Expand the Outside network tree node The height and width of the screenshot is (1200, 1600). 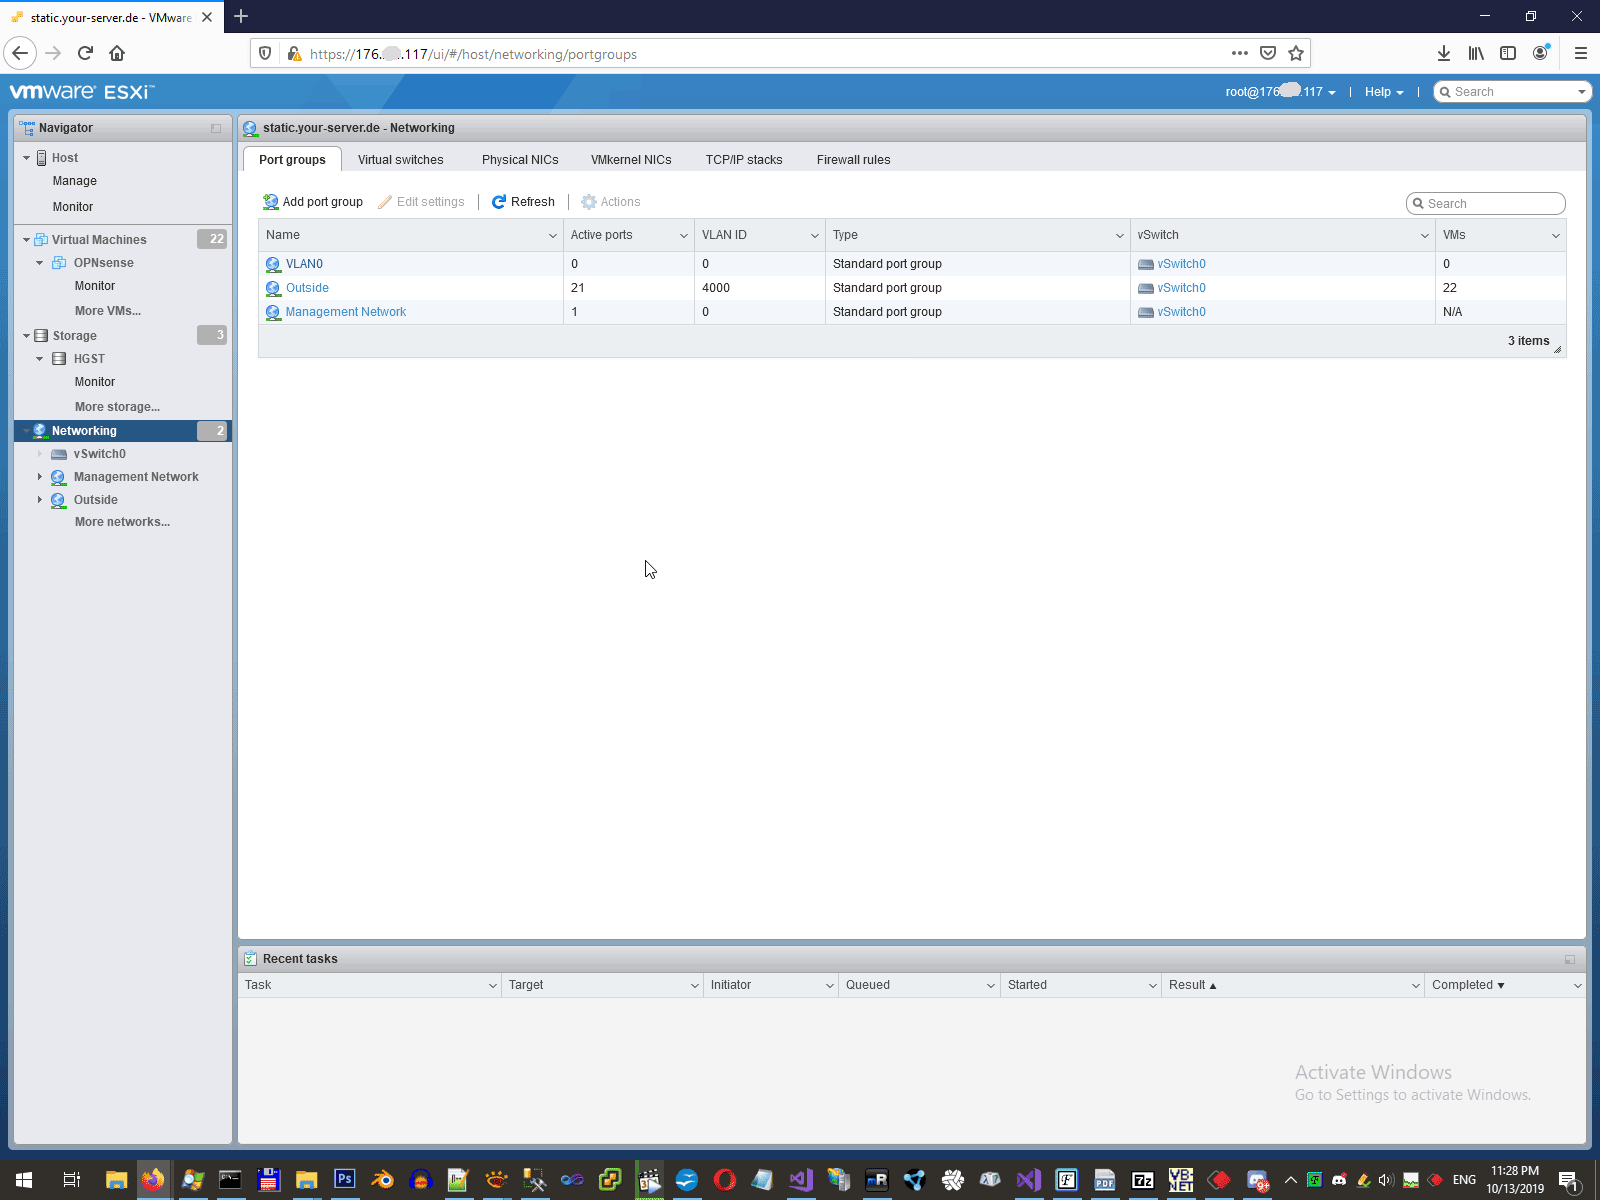(x=40, y=500)
